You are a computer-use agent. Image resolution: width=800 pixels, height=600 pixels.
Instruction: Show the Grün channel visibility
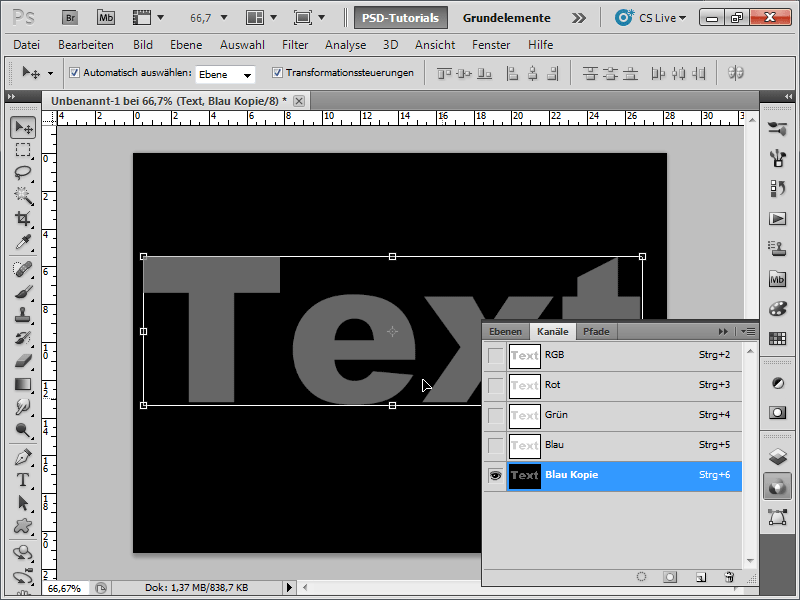[x=495, y=416]
